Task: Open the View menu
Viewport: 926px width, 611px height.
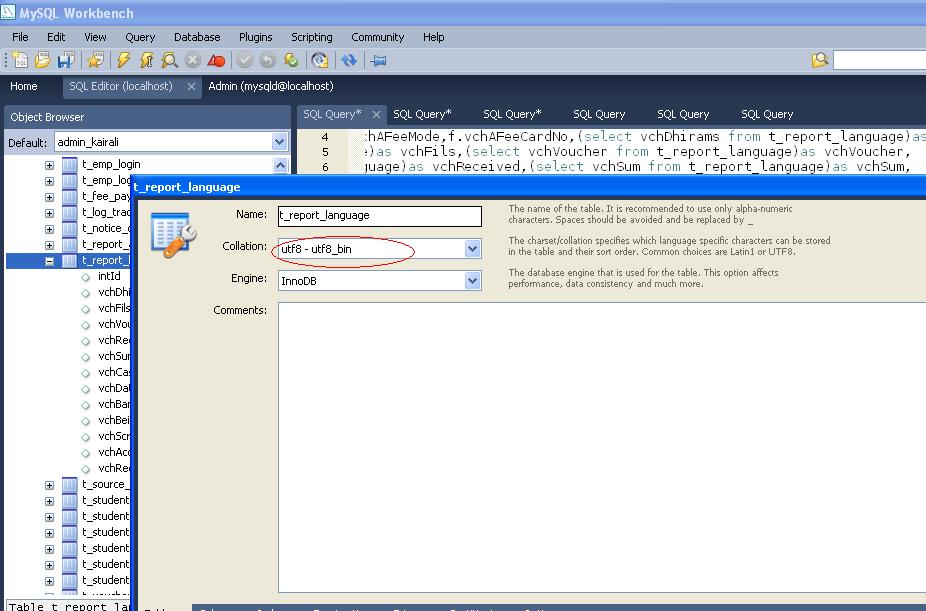Action: (95, 37)
